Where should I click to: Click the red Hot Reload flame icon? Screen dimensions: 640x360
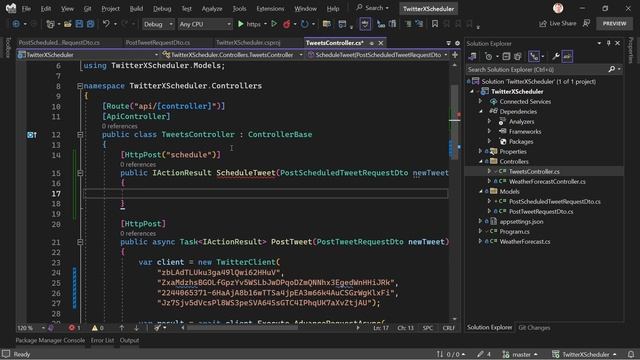pos(287,24)
